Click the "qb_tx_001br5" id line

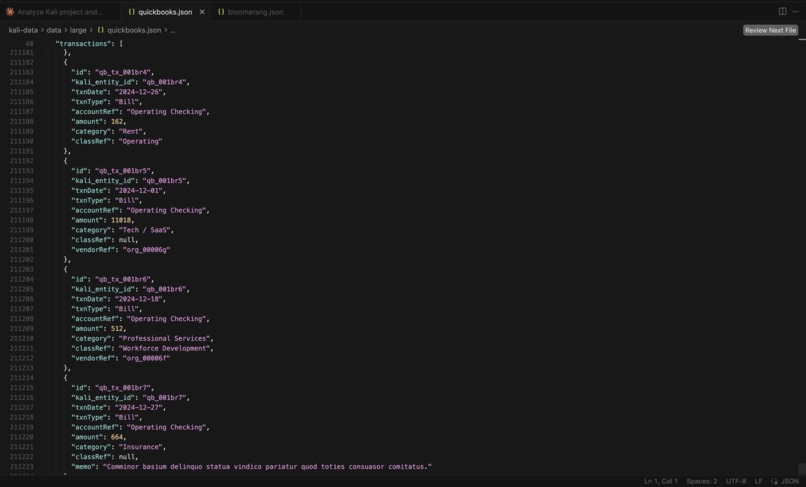coord(112,171)
